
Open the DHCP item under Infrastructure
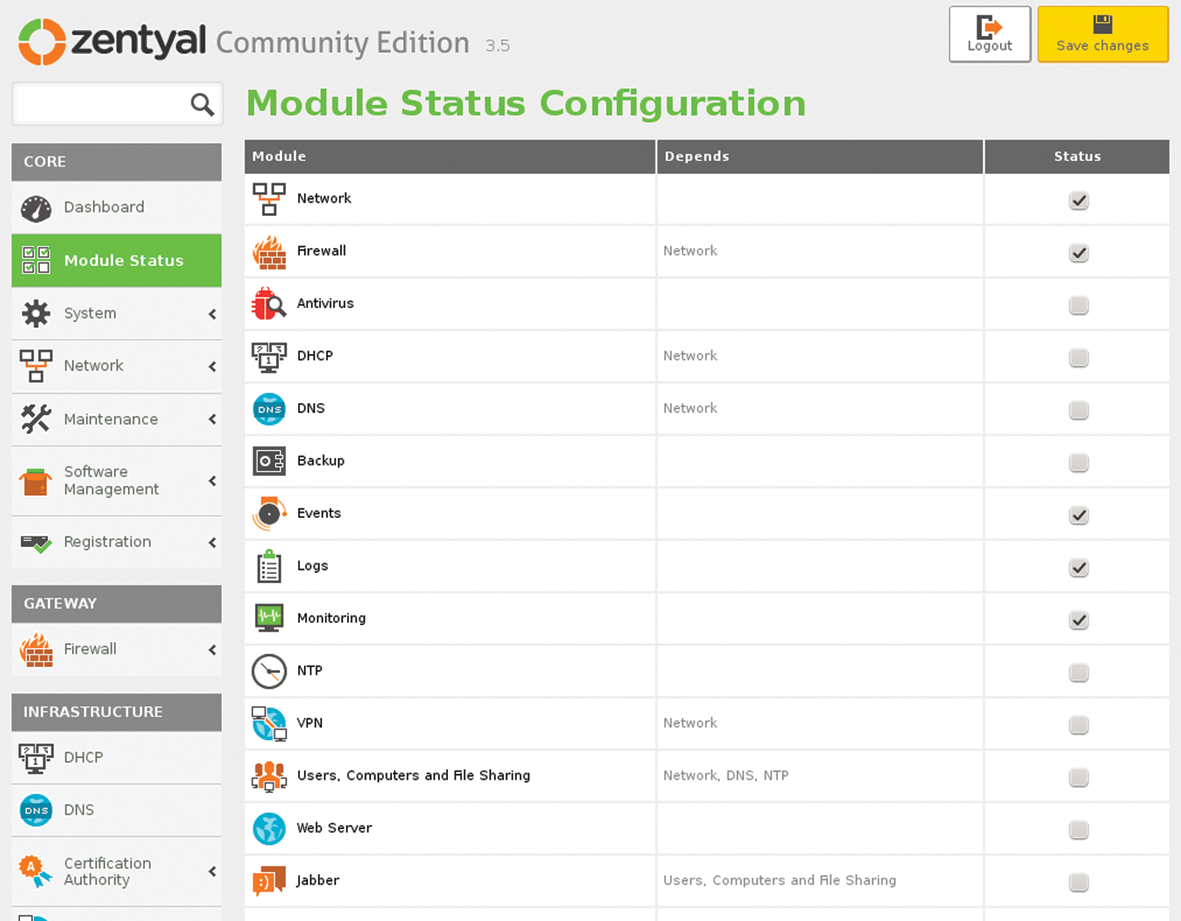[x=83, y=757]
